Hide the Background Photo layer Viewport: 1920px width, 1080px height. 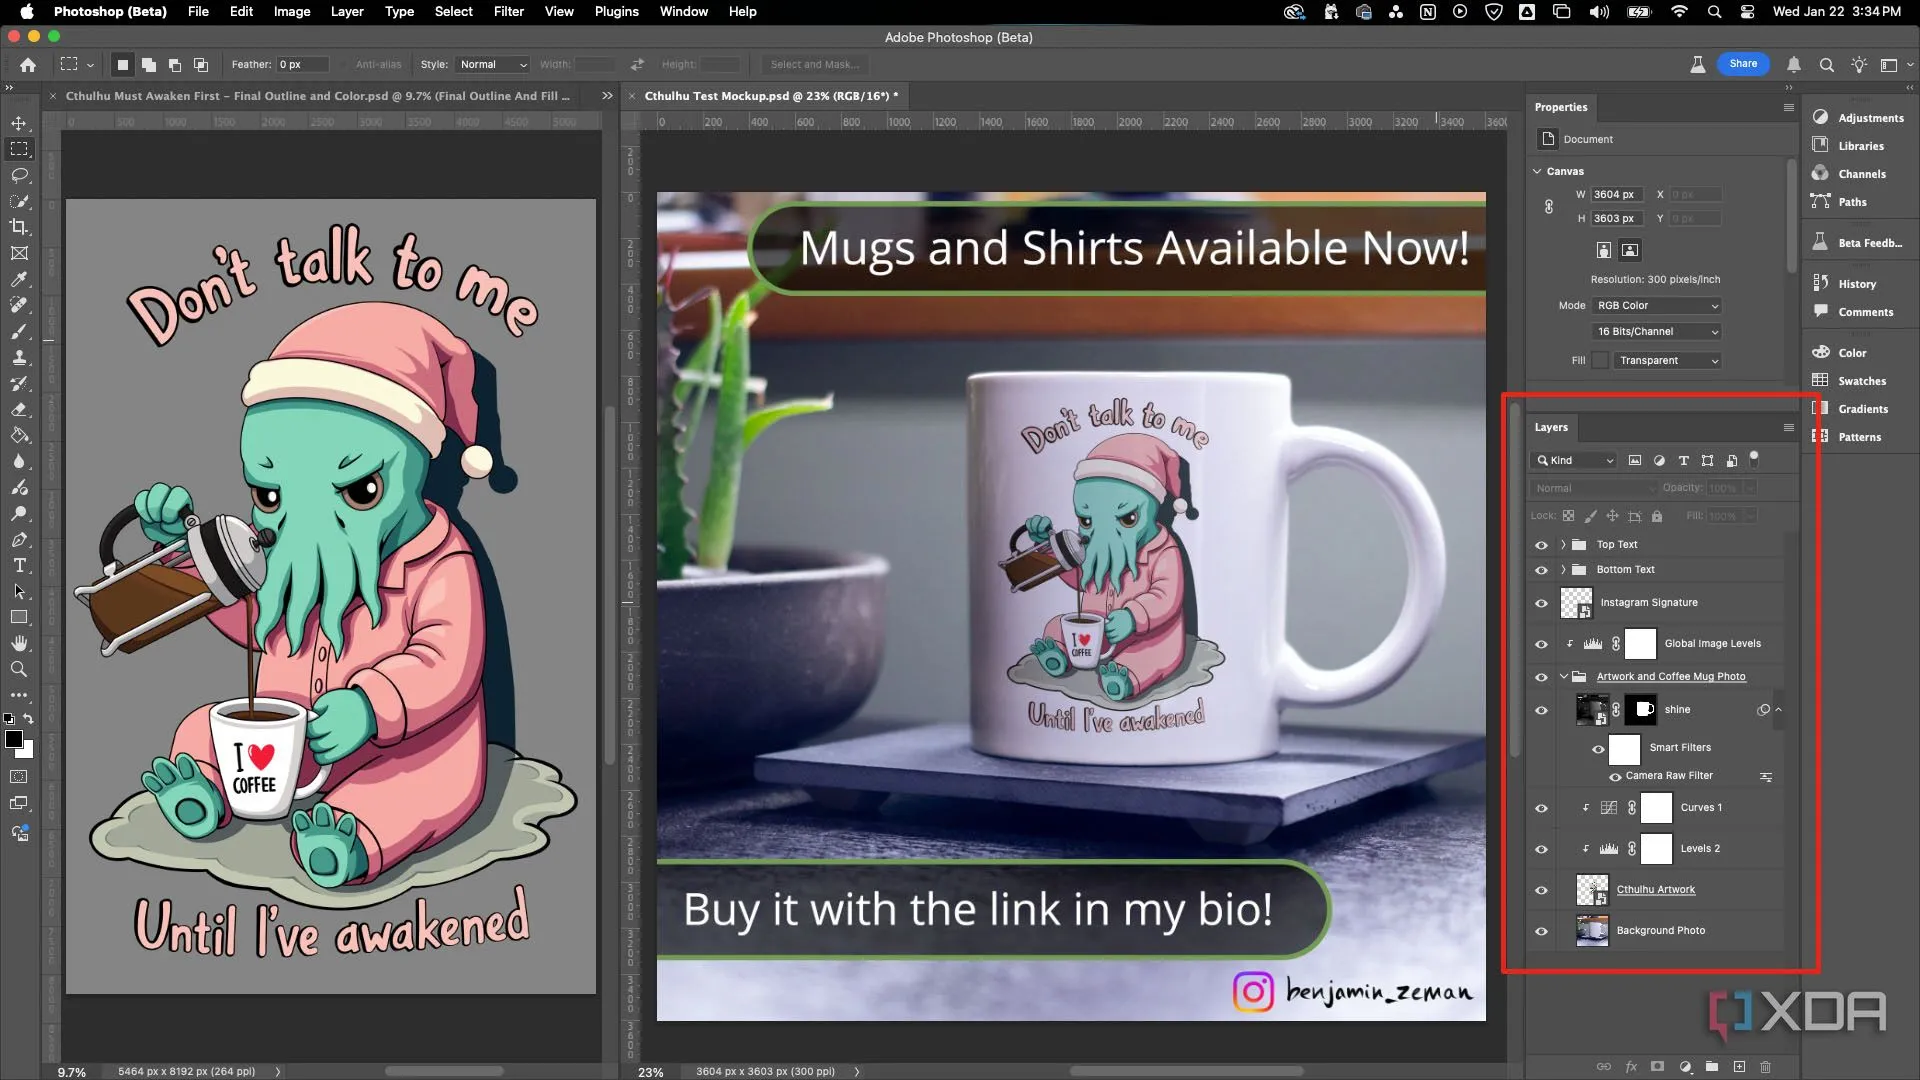1541,931
